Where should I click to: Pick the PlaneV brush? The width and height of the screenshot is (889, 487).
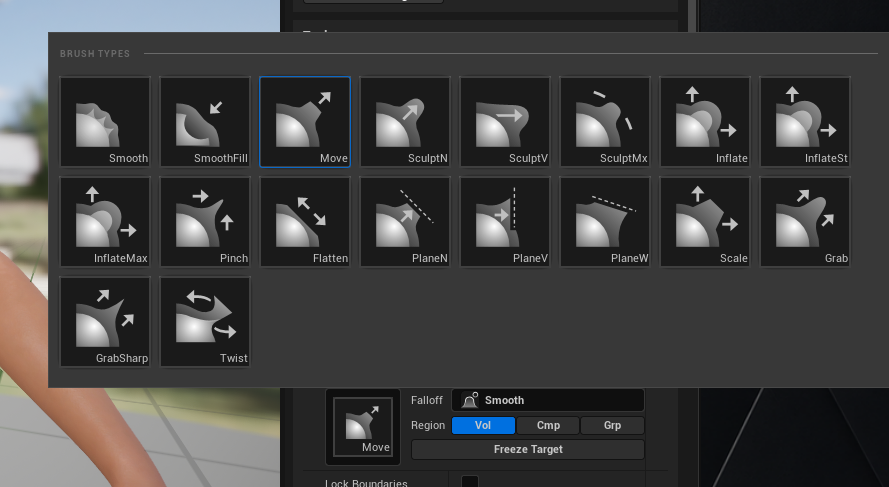505,222
